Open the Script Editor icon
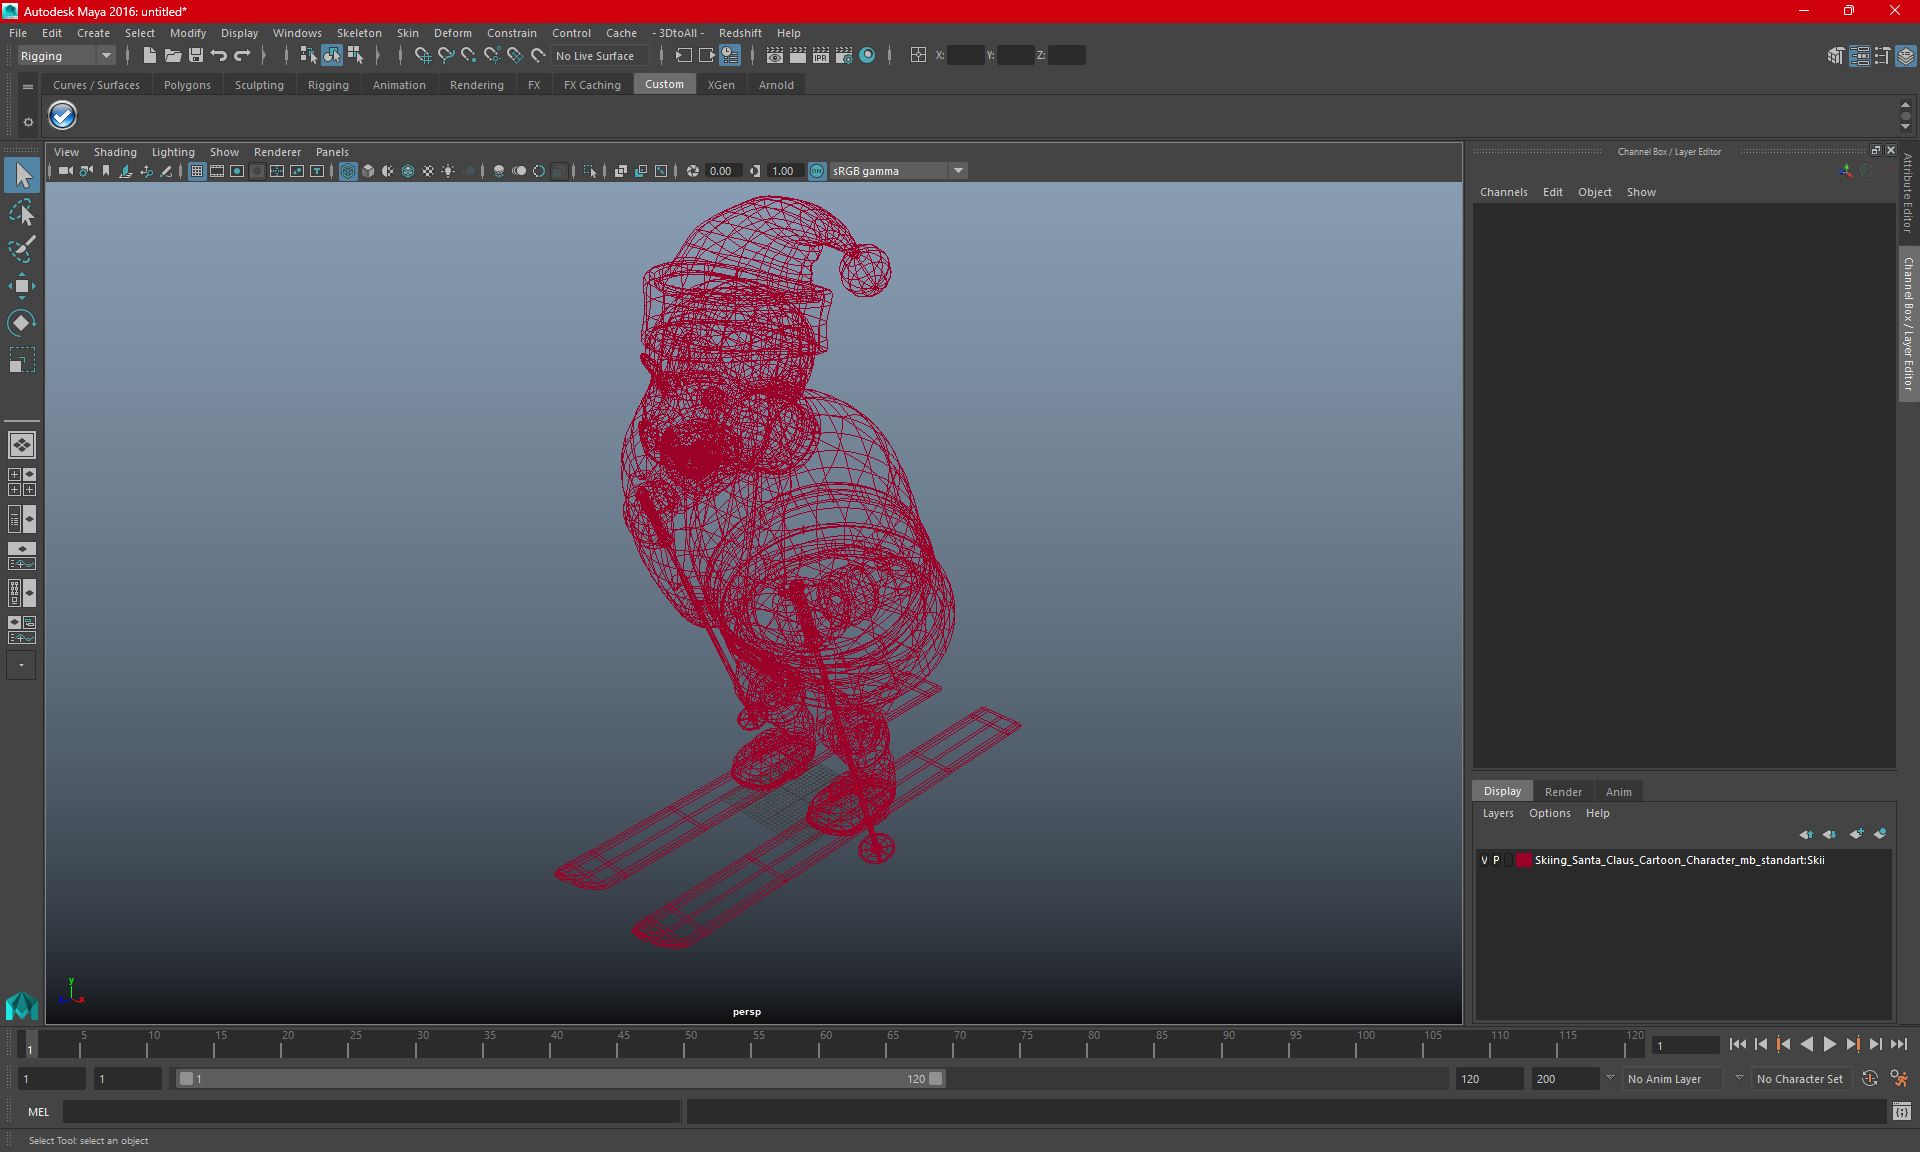Viewport: 1920px width, 1152px height. (1902, 1111)
